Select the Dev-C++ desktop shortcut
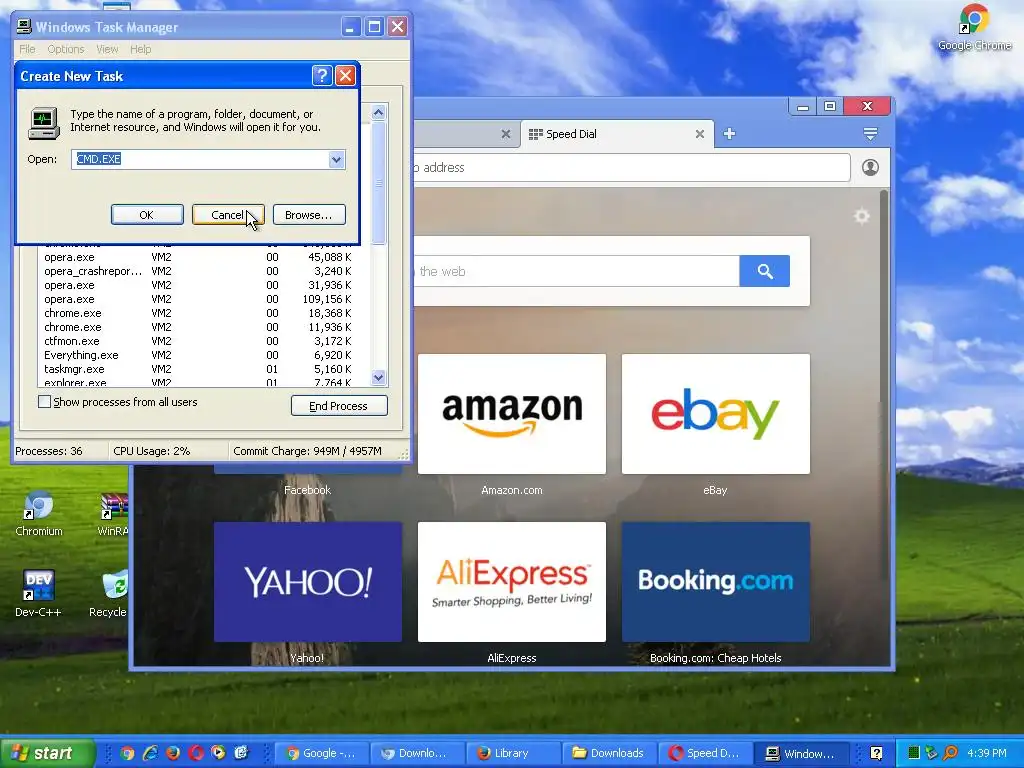The width and height of the screenshot is (1024, 768). pyautogui.click(x=38, y=594)
